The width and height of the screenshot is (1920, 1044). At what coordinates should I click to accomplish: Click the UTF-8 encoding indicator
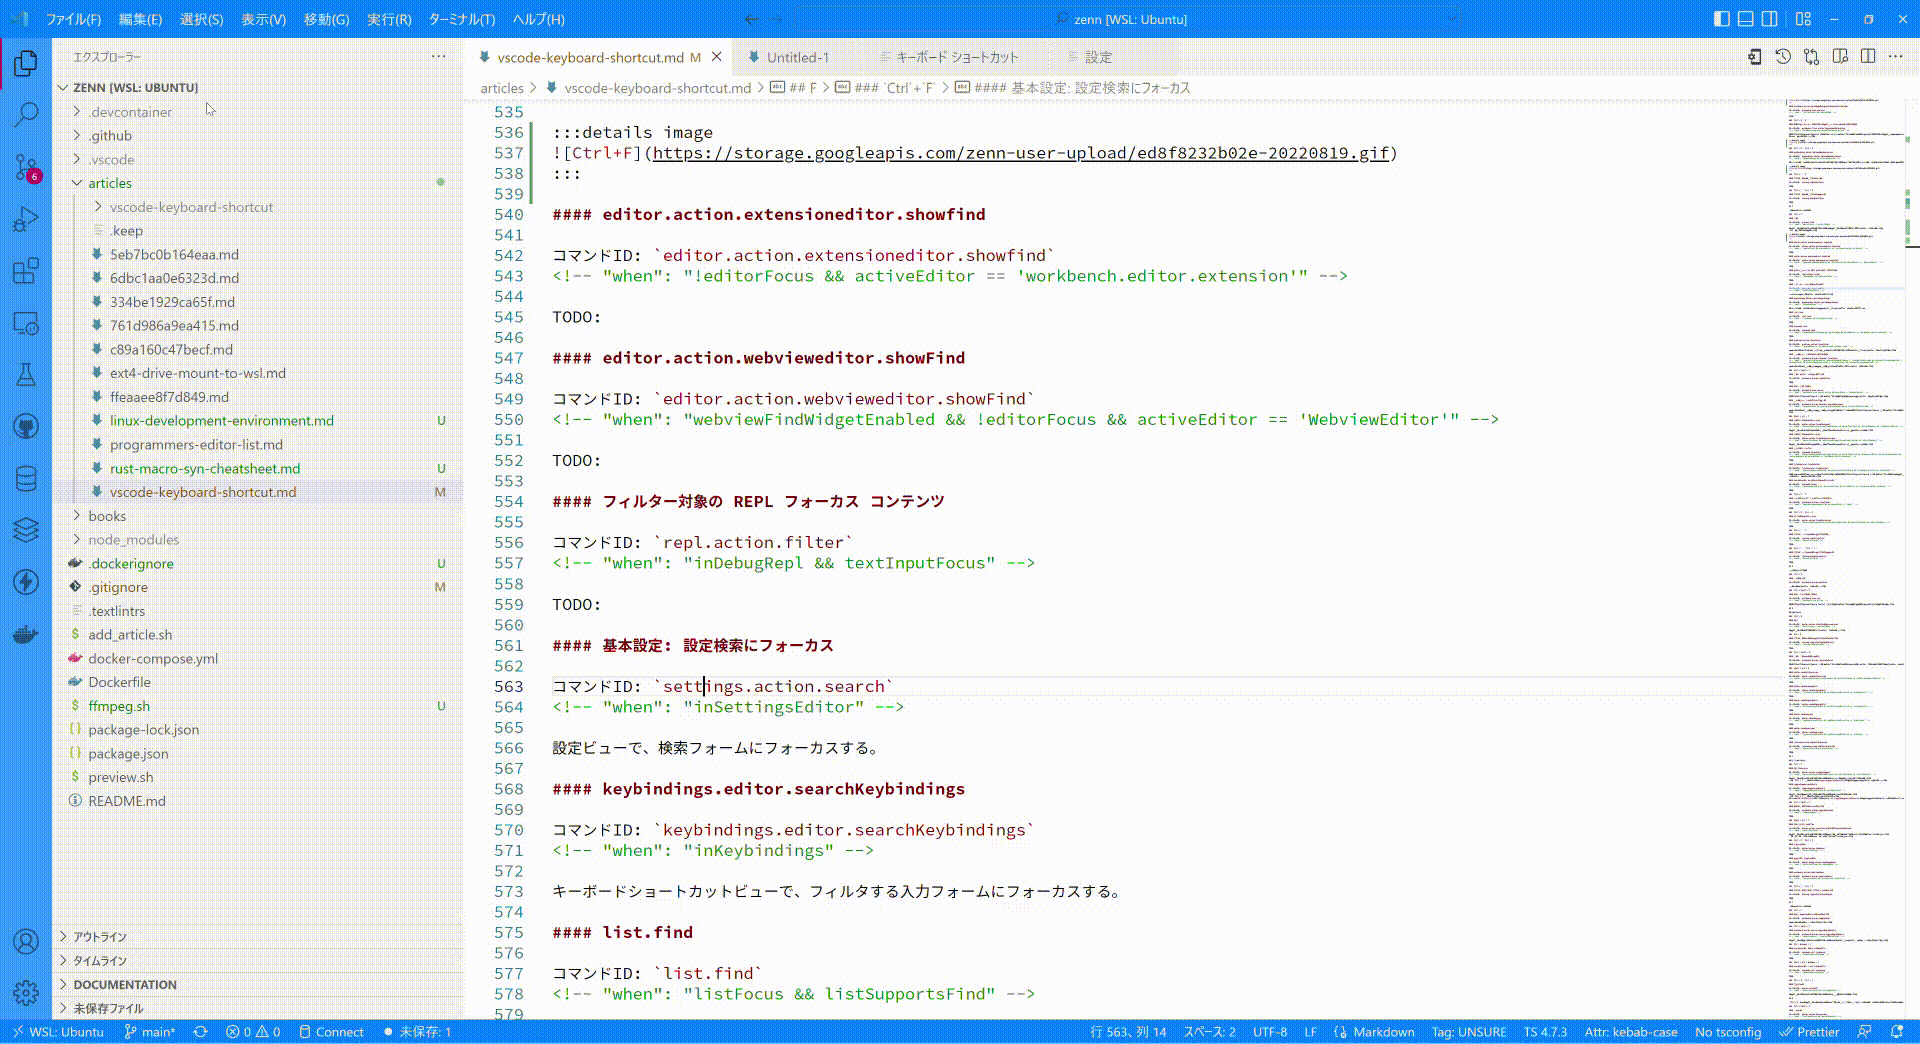(x=1270, y=1032)
